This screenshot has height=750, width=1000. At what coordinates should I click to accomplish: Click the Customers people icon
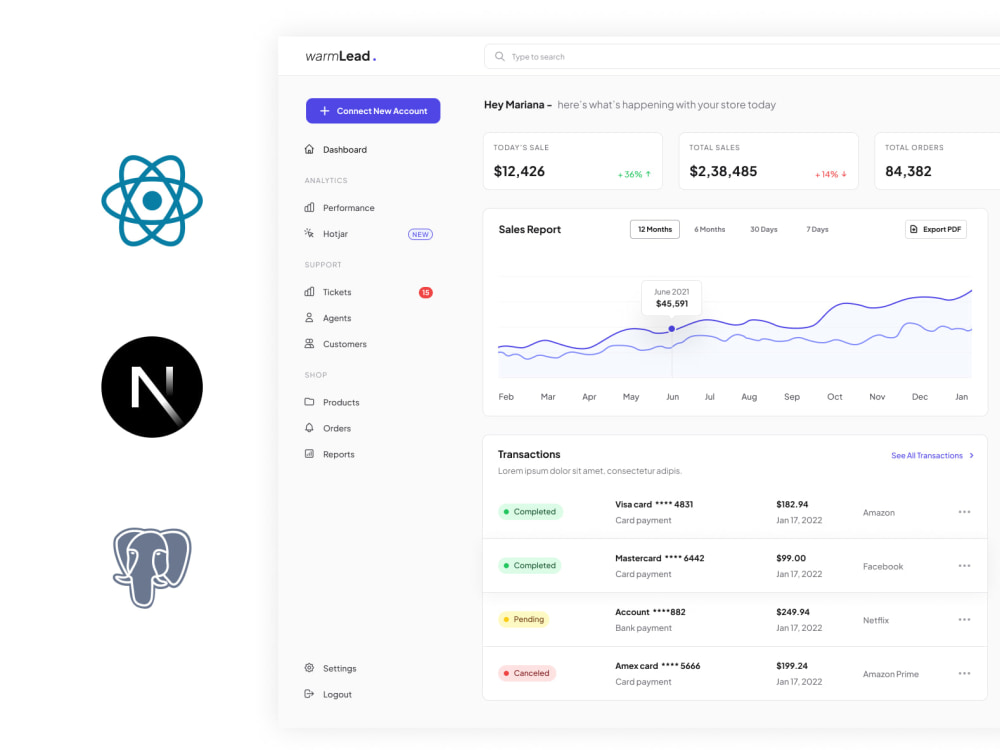pyautogui.click(x=309, y=344)
